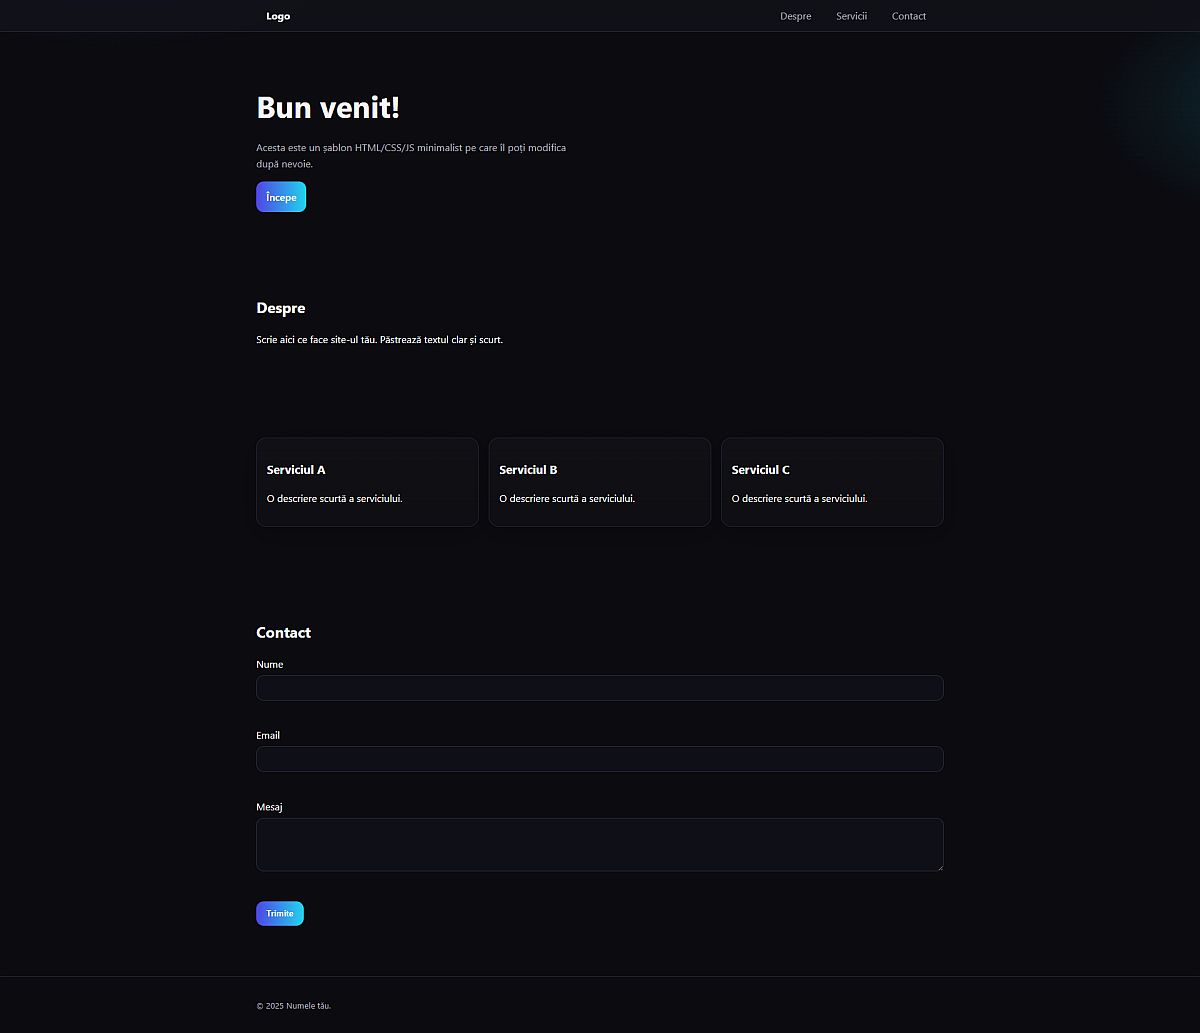Focus the Email input field
The width and height of the screenshot is (1200, 1033).
coord(600,759)
